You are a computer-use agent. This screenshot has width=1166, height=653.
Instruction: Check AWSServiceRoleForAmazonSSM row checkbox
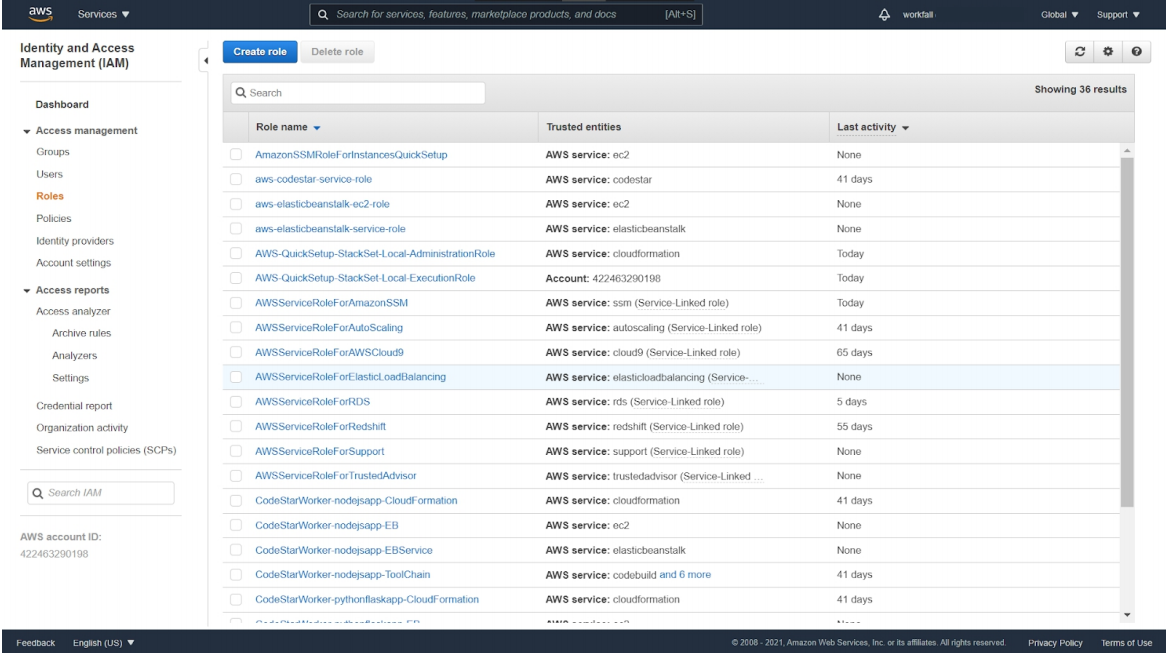[x=236, y=303]
